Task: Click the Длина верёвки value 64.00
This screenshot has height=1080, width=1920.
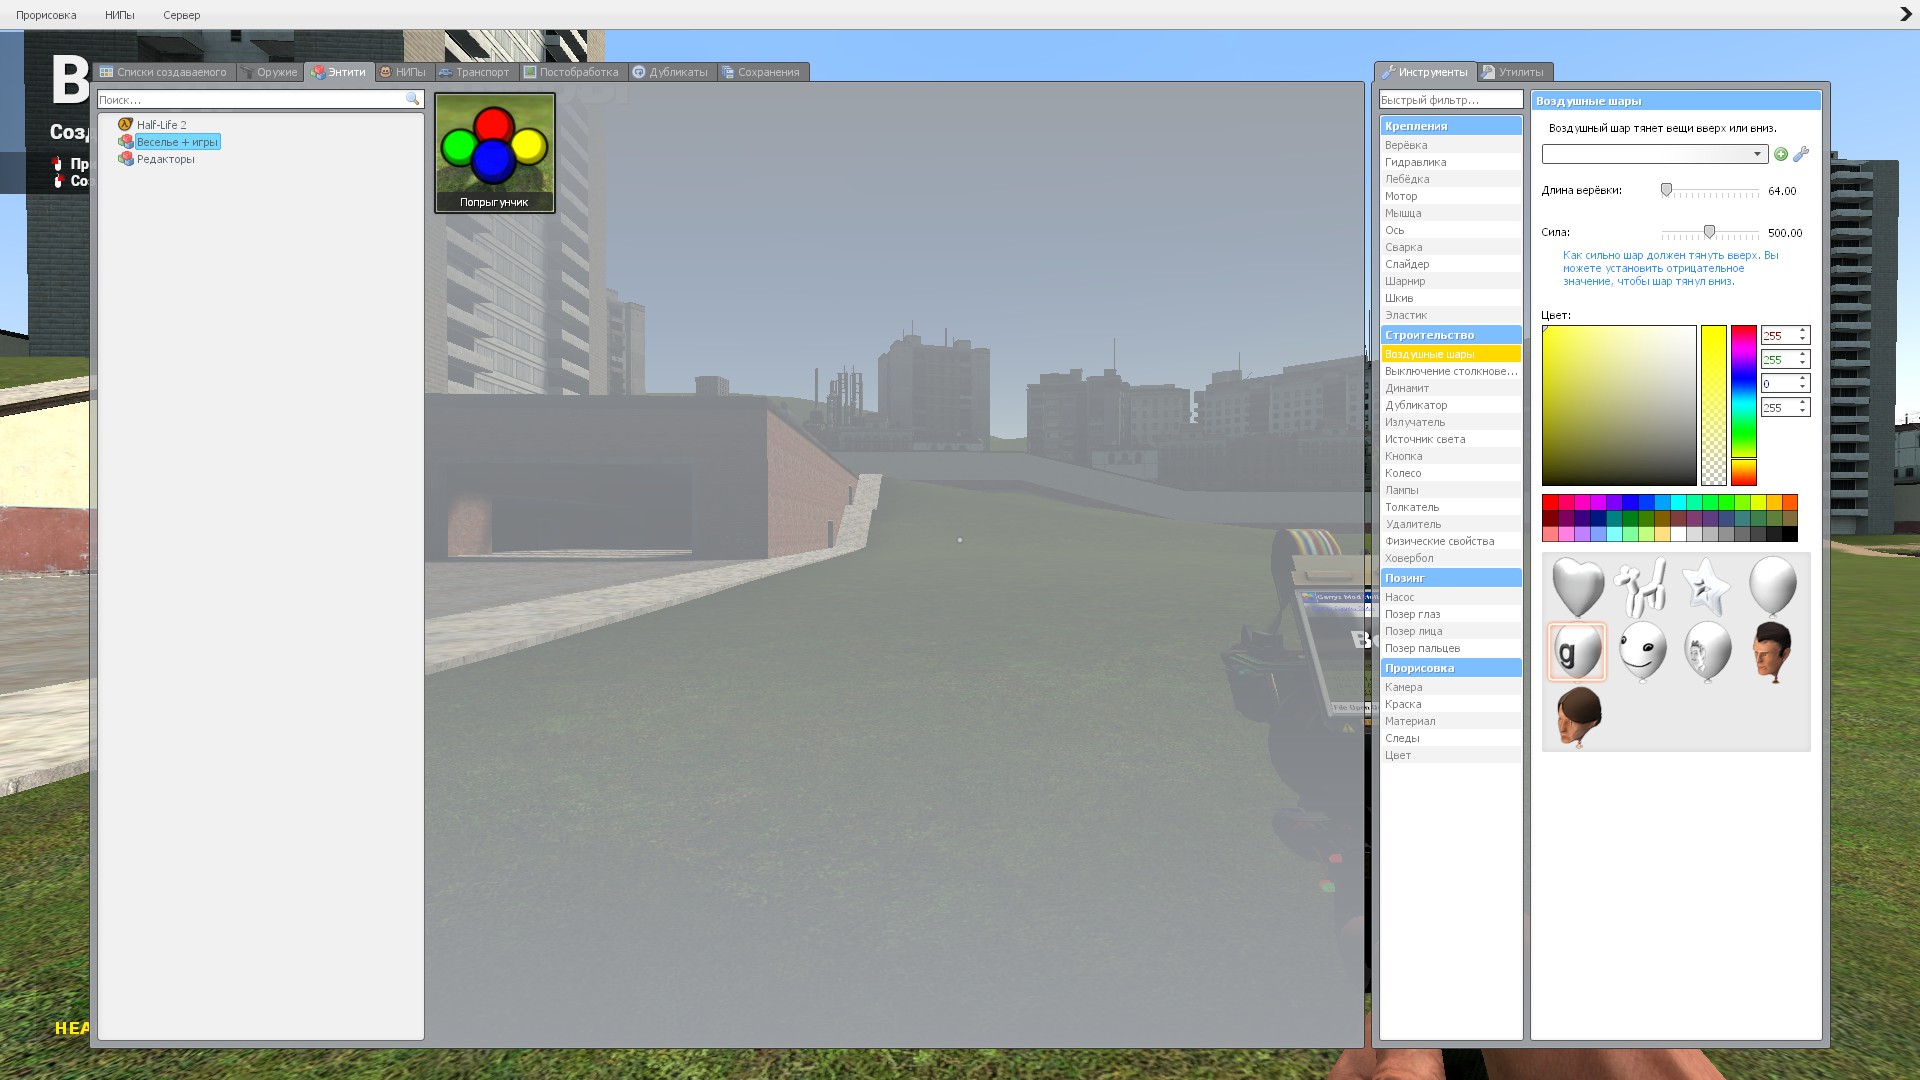Action: (x=1782, y=191)
